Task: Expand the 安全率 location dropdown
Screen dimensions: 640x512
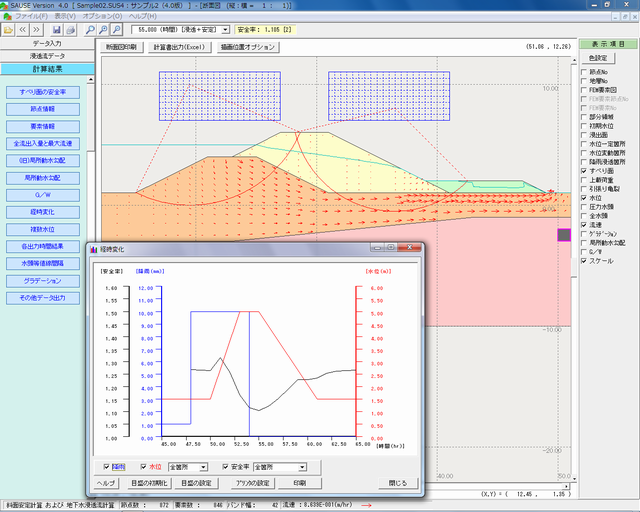Action: click(x=300, y=466)
